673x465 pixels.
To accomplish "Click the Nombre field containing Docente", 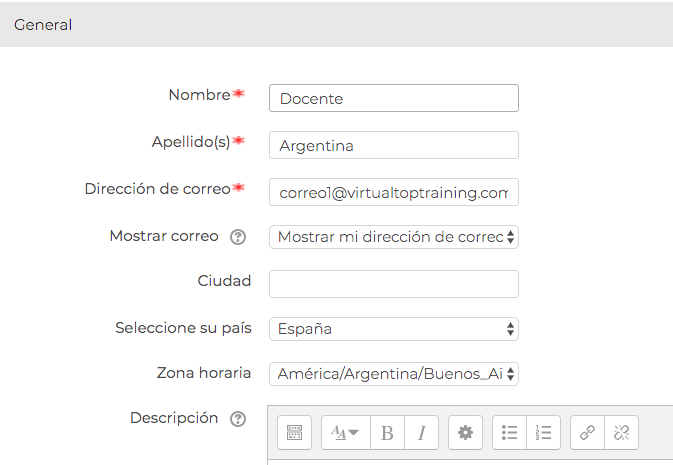I will [x=394, y=98].
